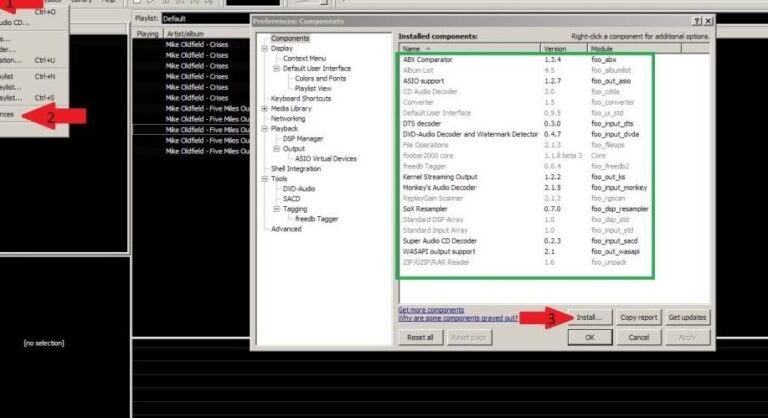This screenshot has height=418, width=768.
Task: Open the SACD tools page
Action: pyautogui.click(x=291, y=199)
